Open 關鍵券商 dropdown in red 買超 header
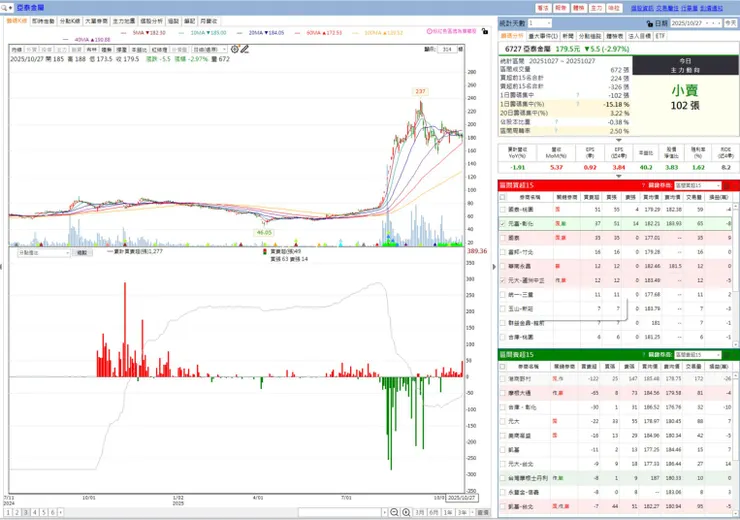Viewport: 740px width, 520px height. pyautogui.click(x=698, y=185)
